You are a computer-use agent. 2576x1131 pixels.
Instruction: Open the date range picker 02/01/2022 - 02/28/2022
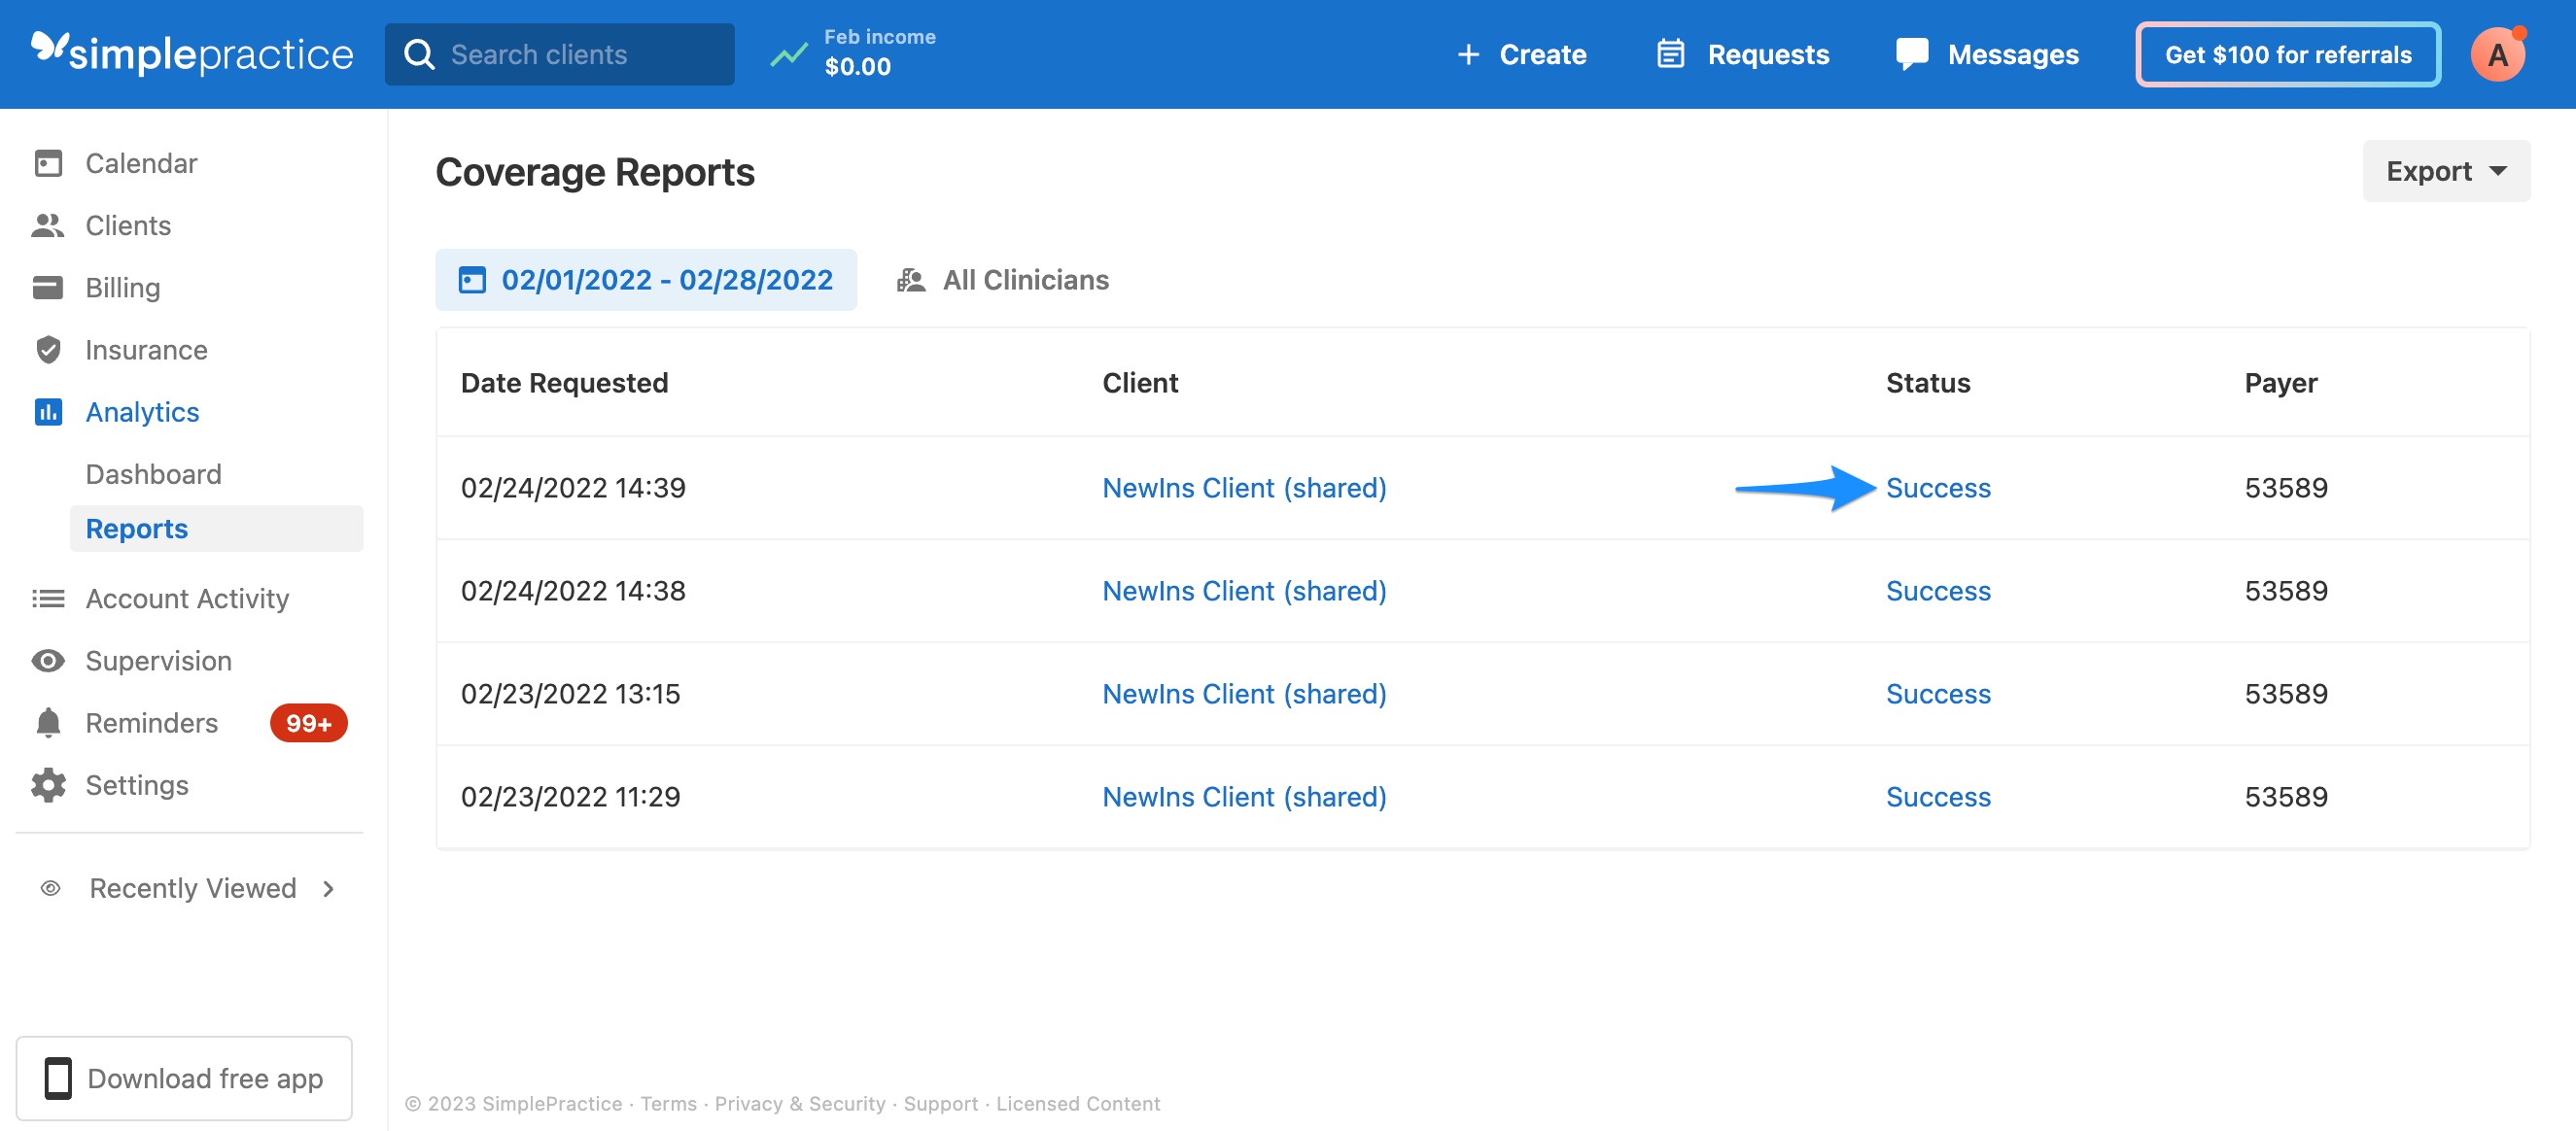(x=646, y=280)
